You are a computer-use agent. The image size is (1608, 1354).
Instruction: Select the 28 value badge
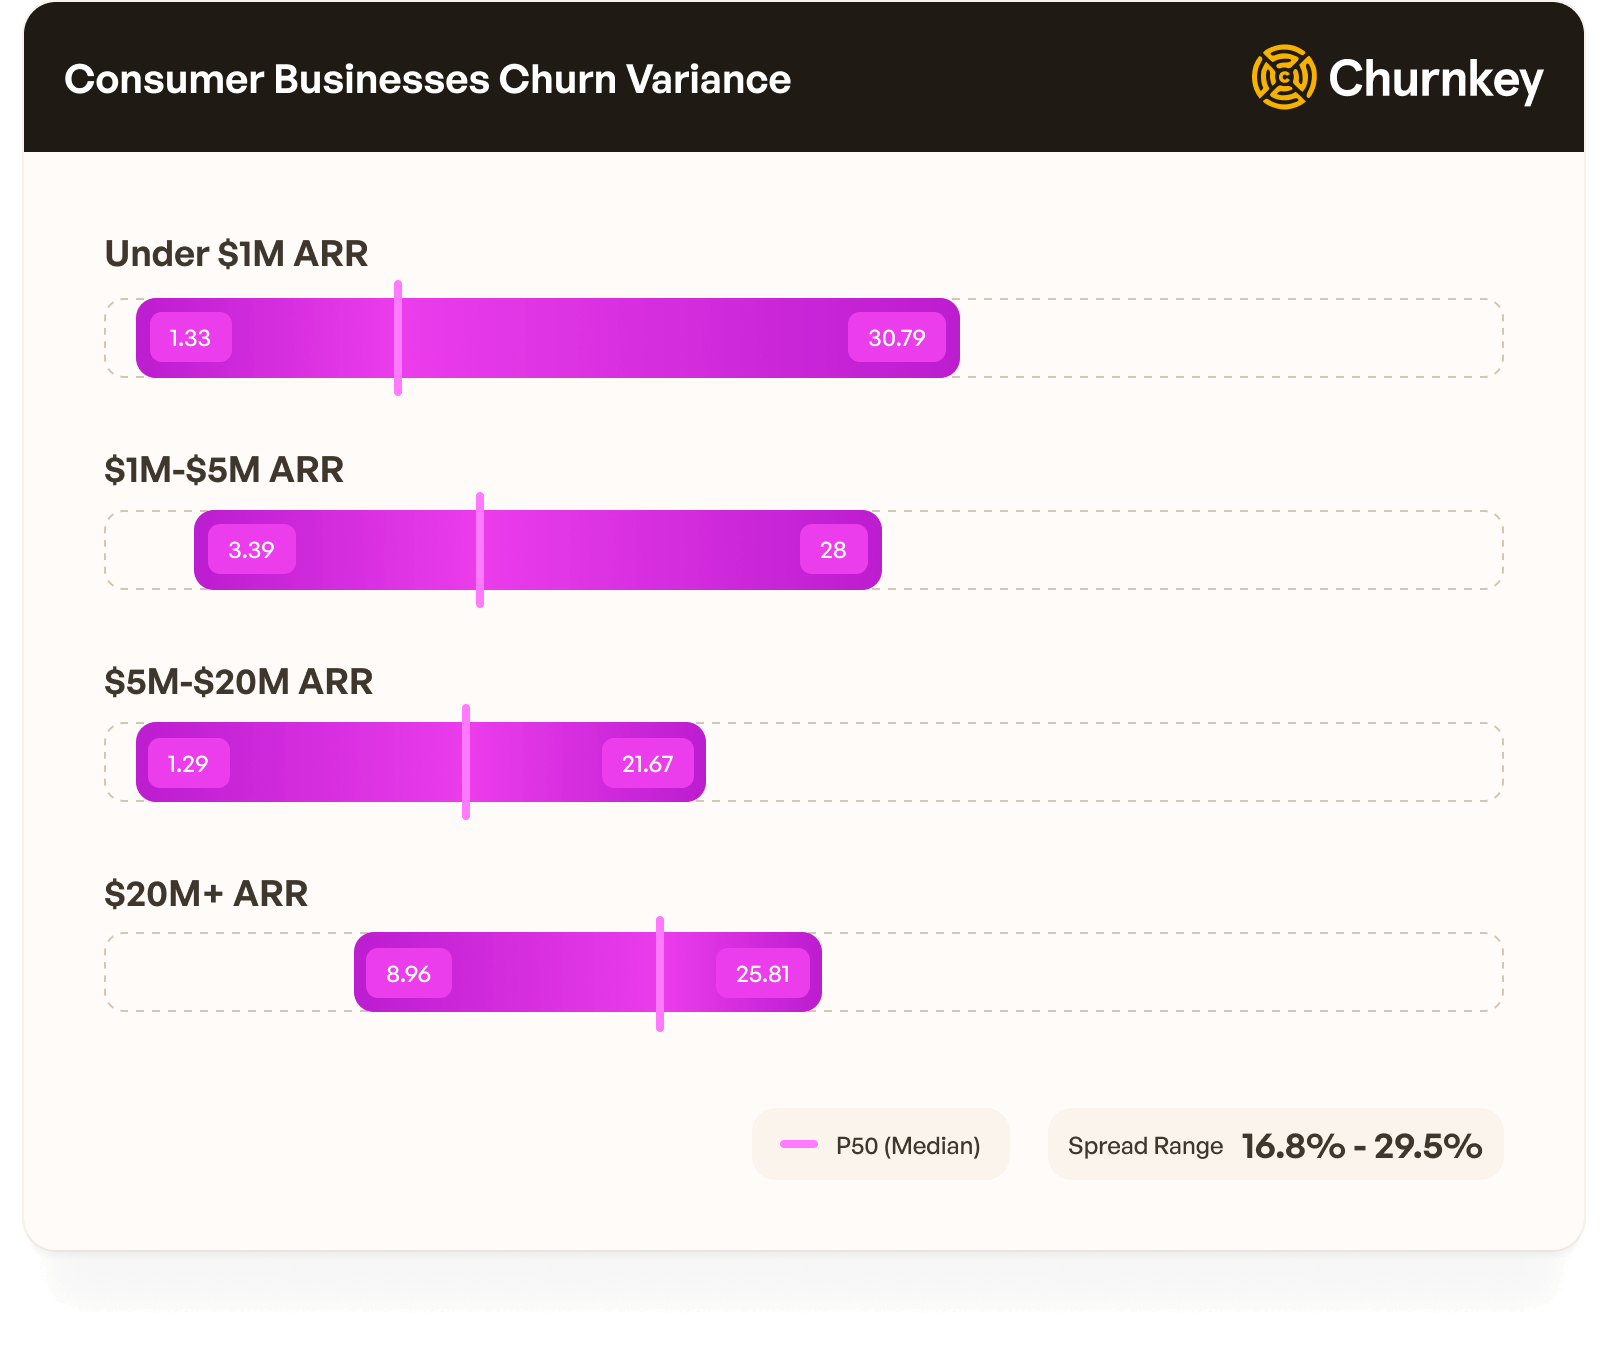pyautogui.click(x=833, y=550)
